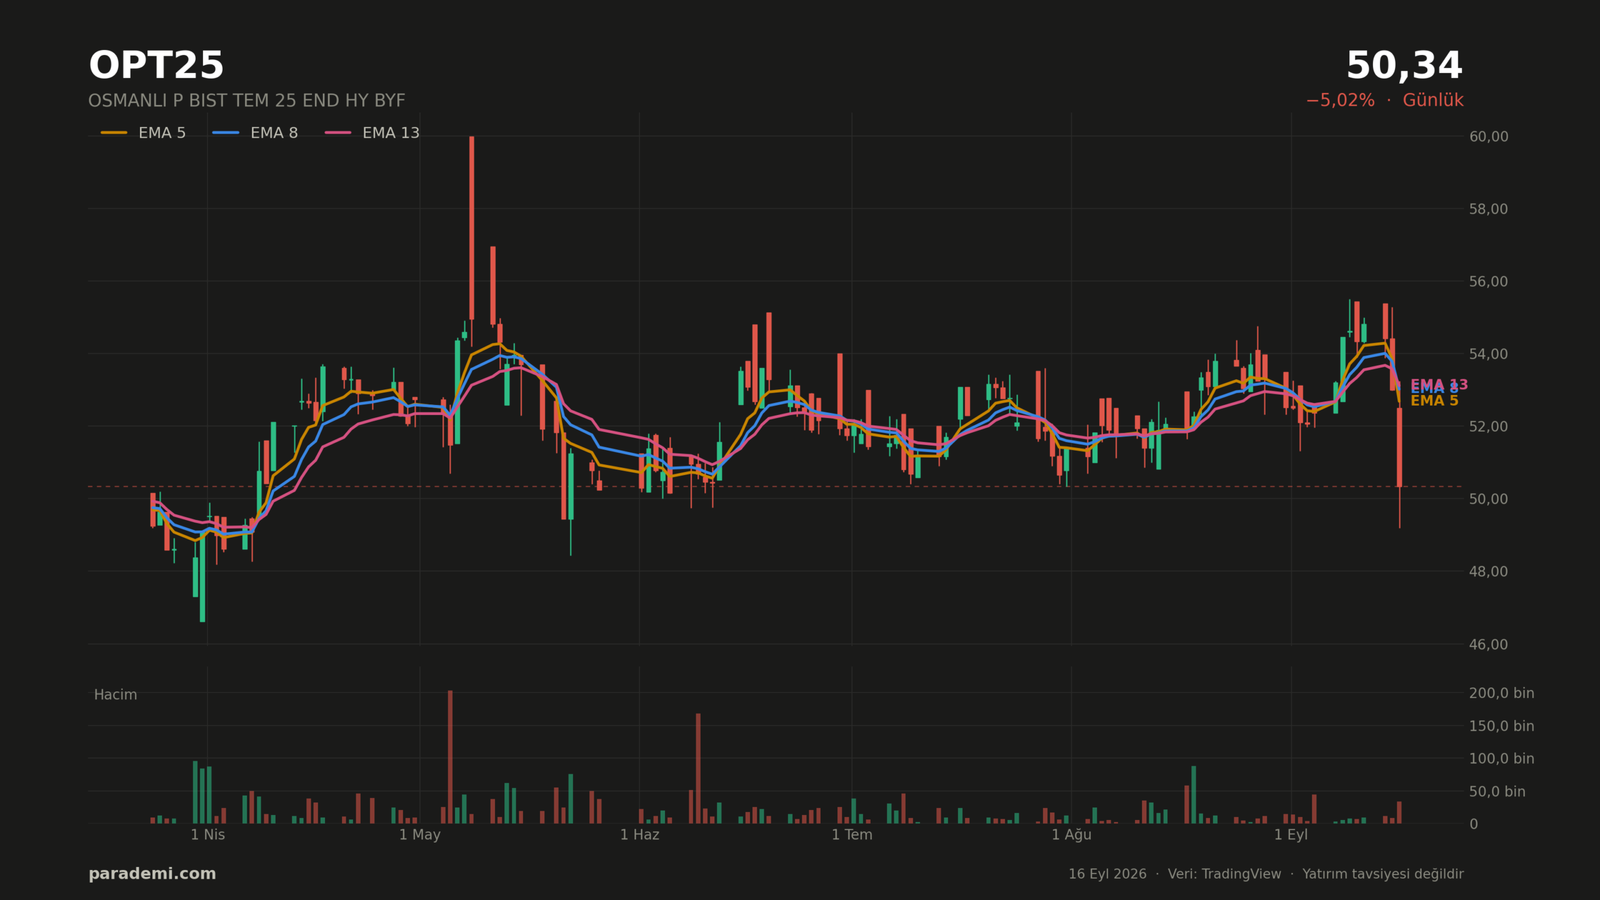This screenshot has width=1600, height=900.
Task: Click the 60,00 price axis label
Action: tap(1488, 137)
